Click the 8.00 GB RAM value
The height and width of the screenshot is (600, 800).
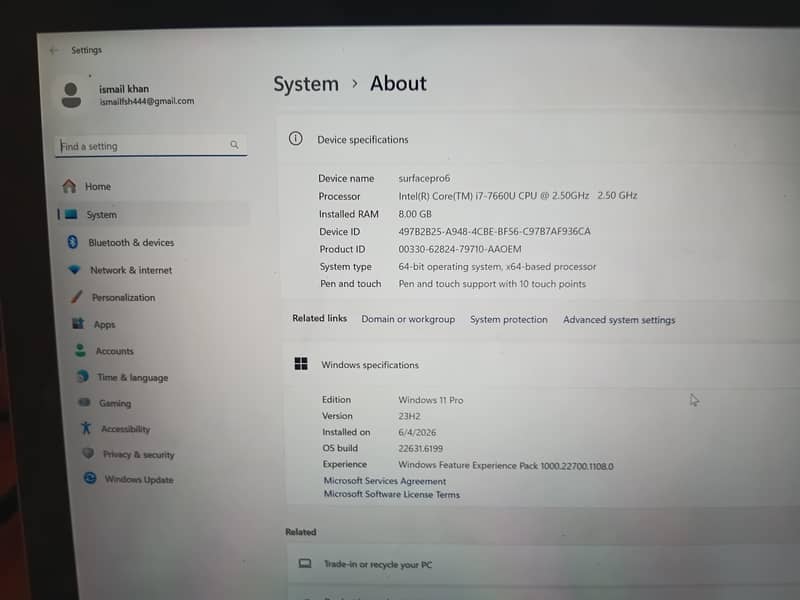pos(415,214)
